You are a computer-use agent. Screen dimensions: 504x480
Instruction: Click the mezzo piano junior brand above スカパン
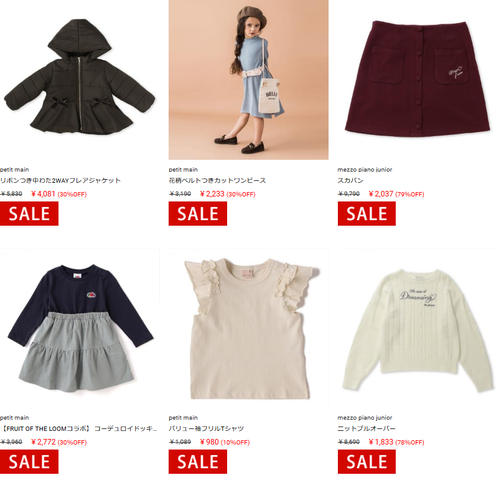point(365,170)
